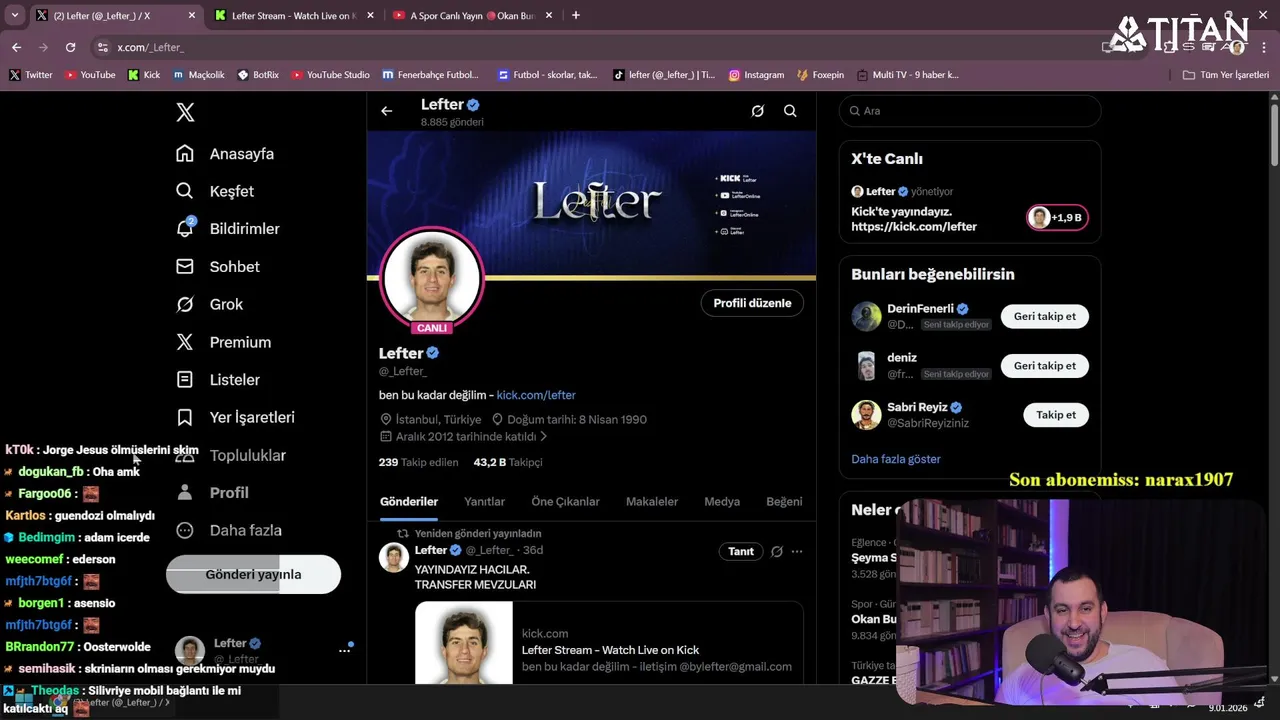The image size is (1280, 720).
Task: Click the address bar URL x.com/_Lefter_
Action: [x=150, y=47]
